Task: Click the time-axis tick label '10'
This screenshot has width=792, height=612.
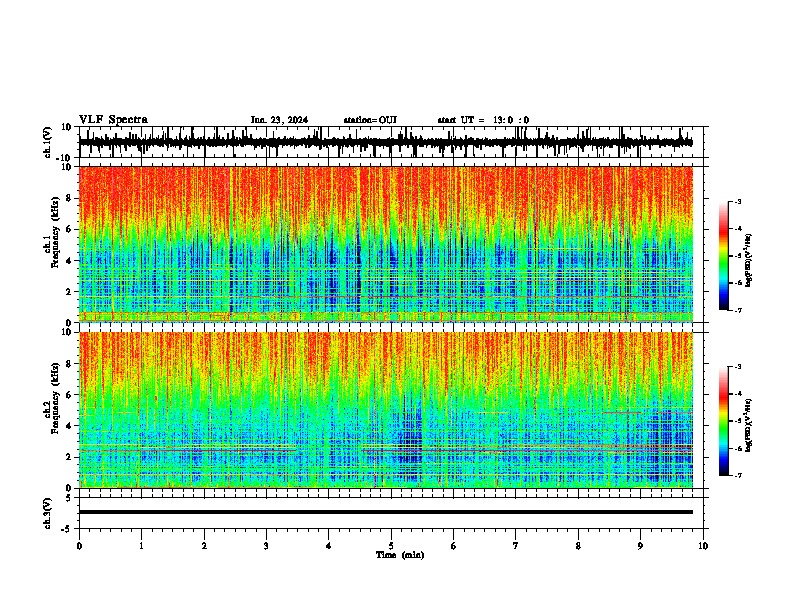Action: point(703,546)
